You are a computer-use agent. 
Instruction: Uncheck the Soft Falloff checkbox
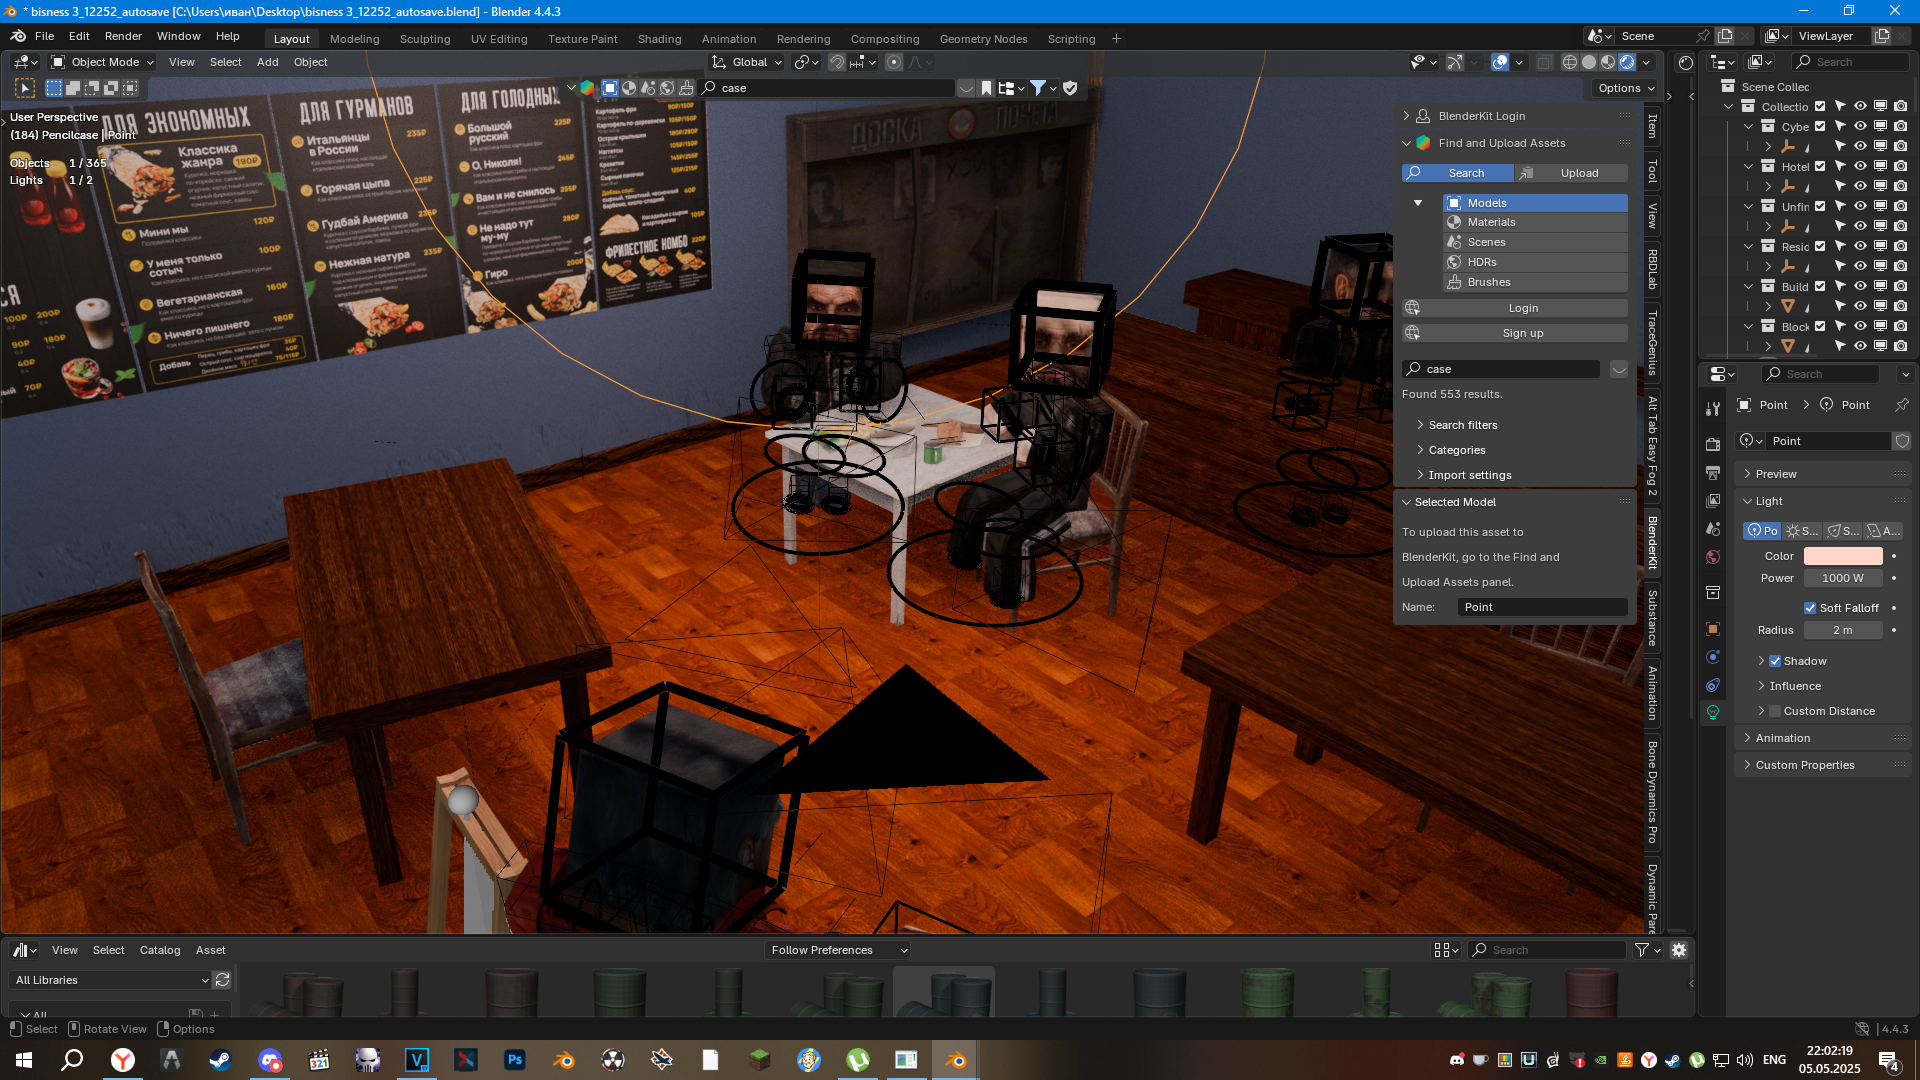click(1810, 608)
